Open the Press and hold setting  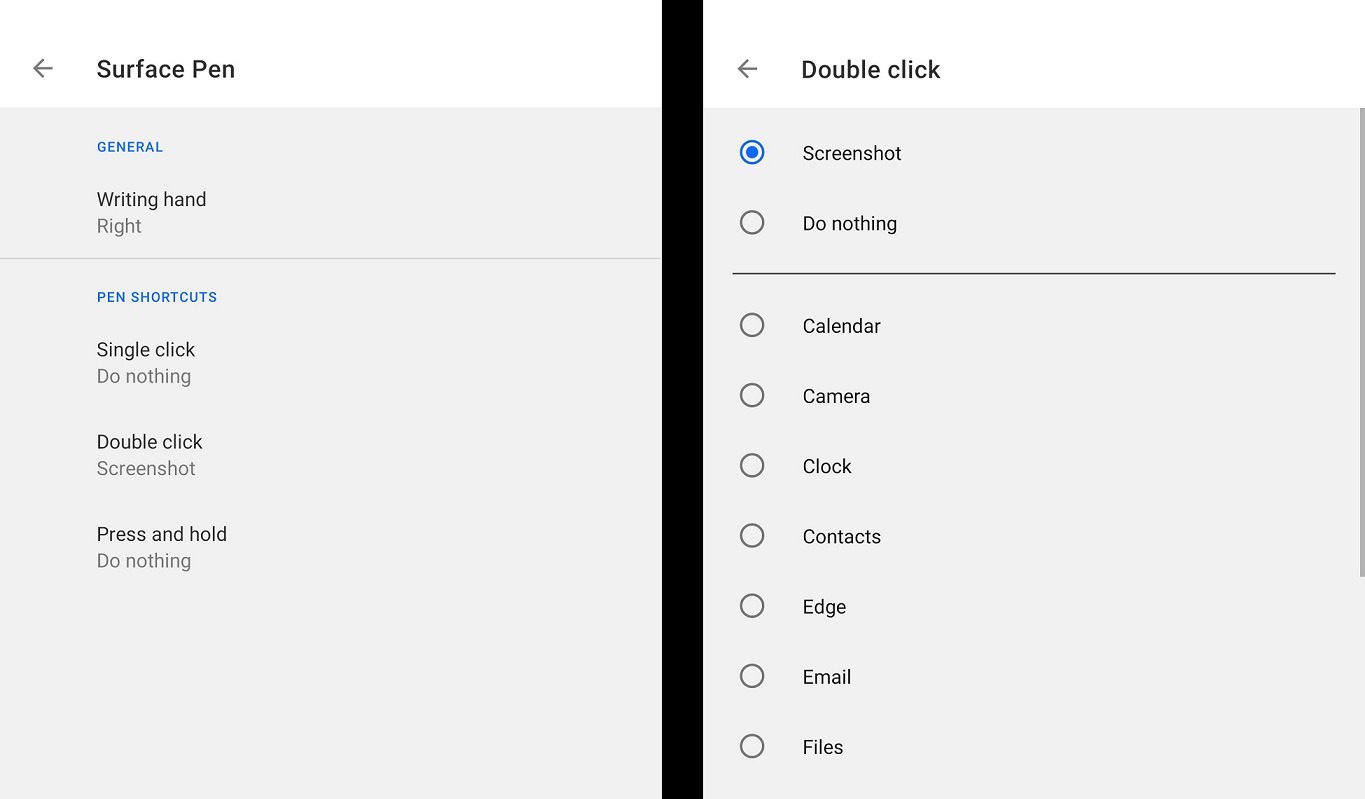tap(161, 546)
